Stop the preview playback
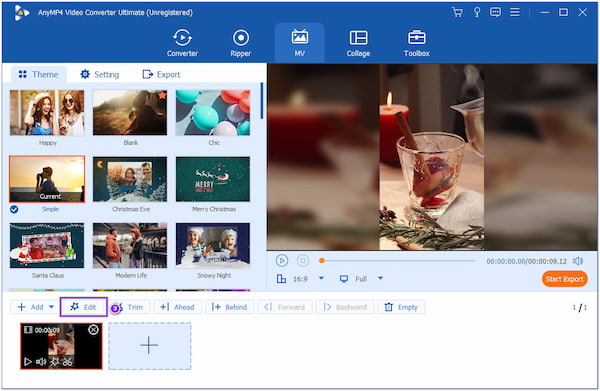600x391 pixels. click(x=303, y=261)
